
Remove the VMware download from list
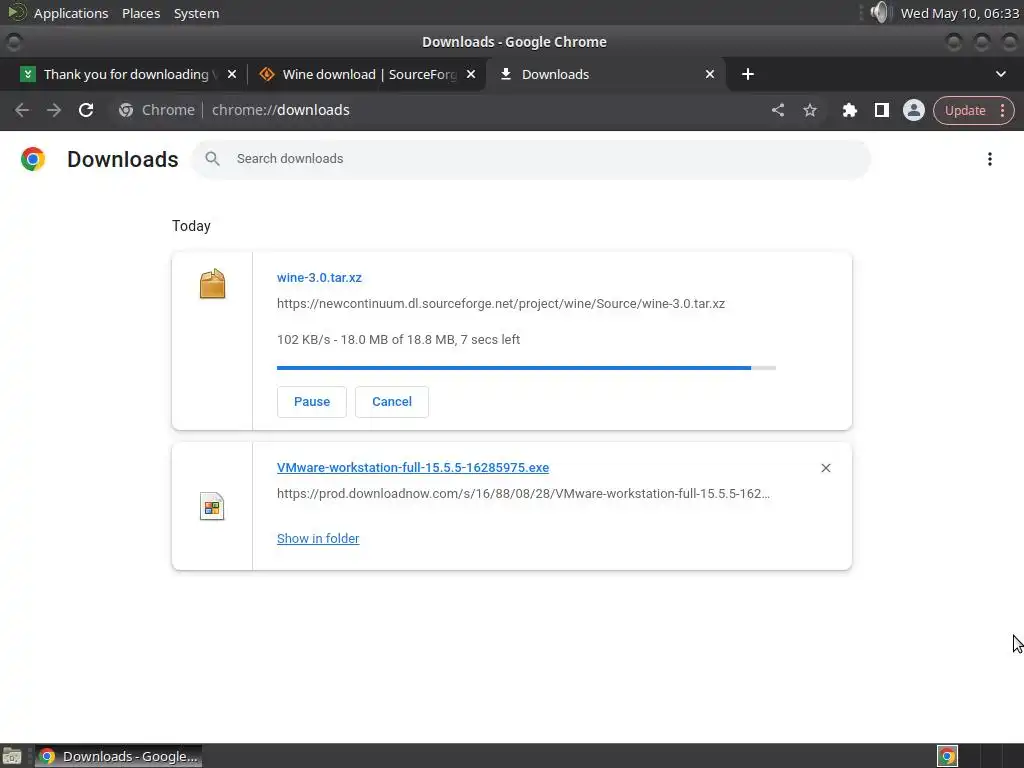[825, 468]
